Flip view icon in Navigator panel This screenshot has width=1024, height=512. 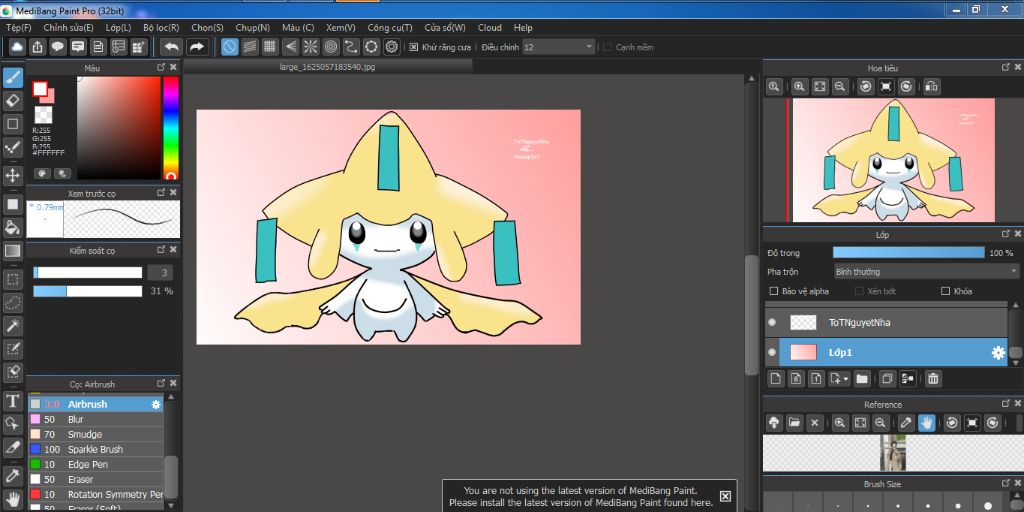point(932,86)
